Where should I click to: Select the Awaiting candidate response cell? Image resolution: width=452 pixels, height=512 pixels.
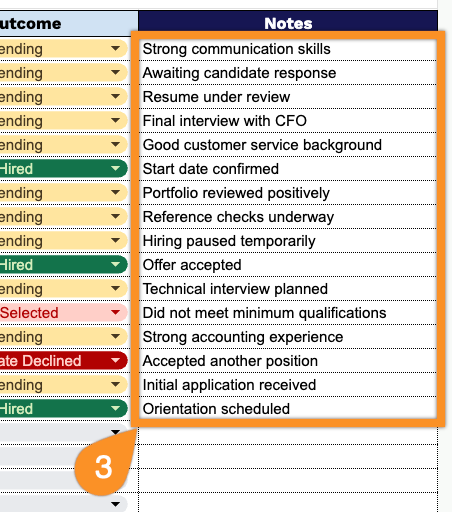pyautogui.click(x=288, y=73)
